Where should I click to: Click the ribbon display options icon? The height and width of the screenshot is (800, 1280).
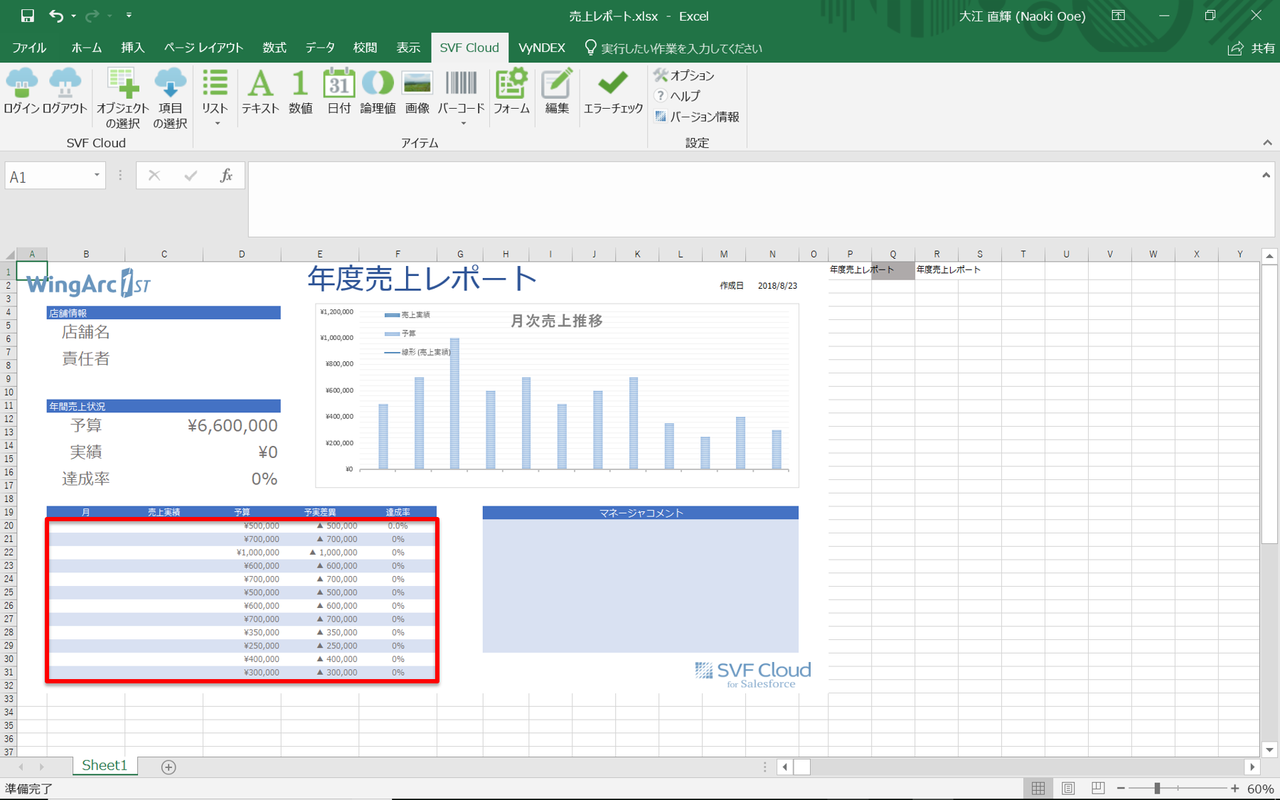(x=1117, y=16)
